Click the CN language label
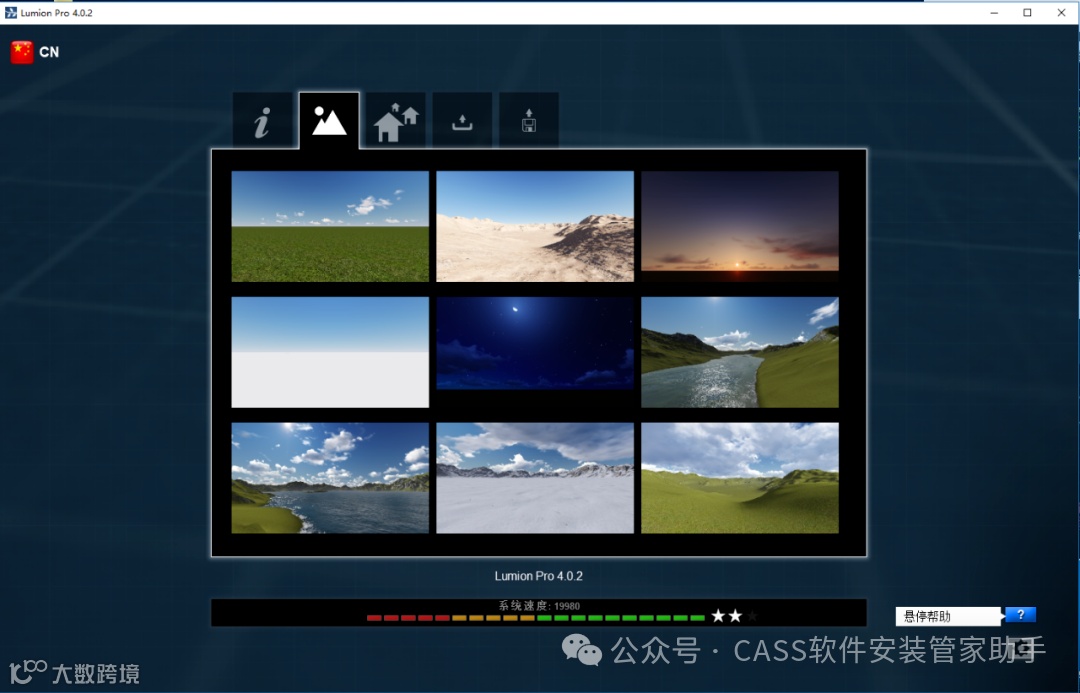The width and height of the screenshot is (1080, 693). [49, 52]
